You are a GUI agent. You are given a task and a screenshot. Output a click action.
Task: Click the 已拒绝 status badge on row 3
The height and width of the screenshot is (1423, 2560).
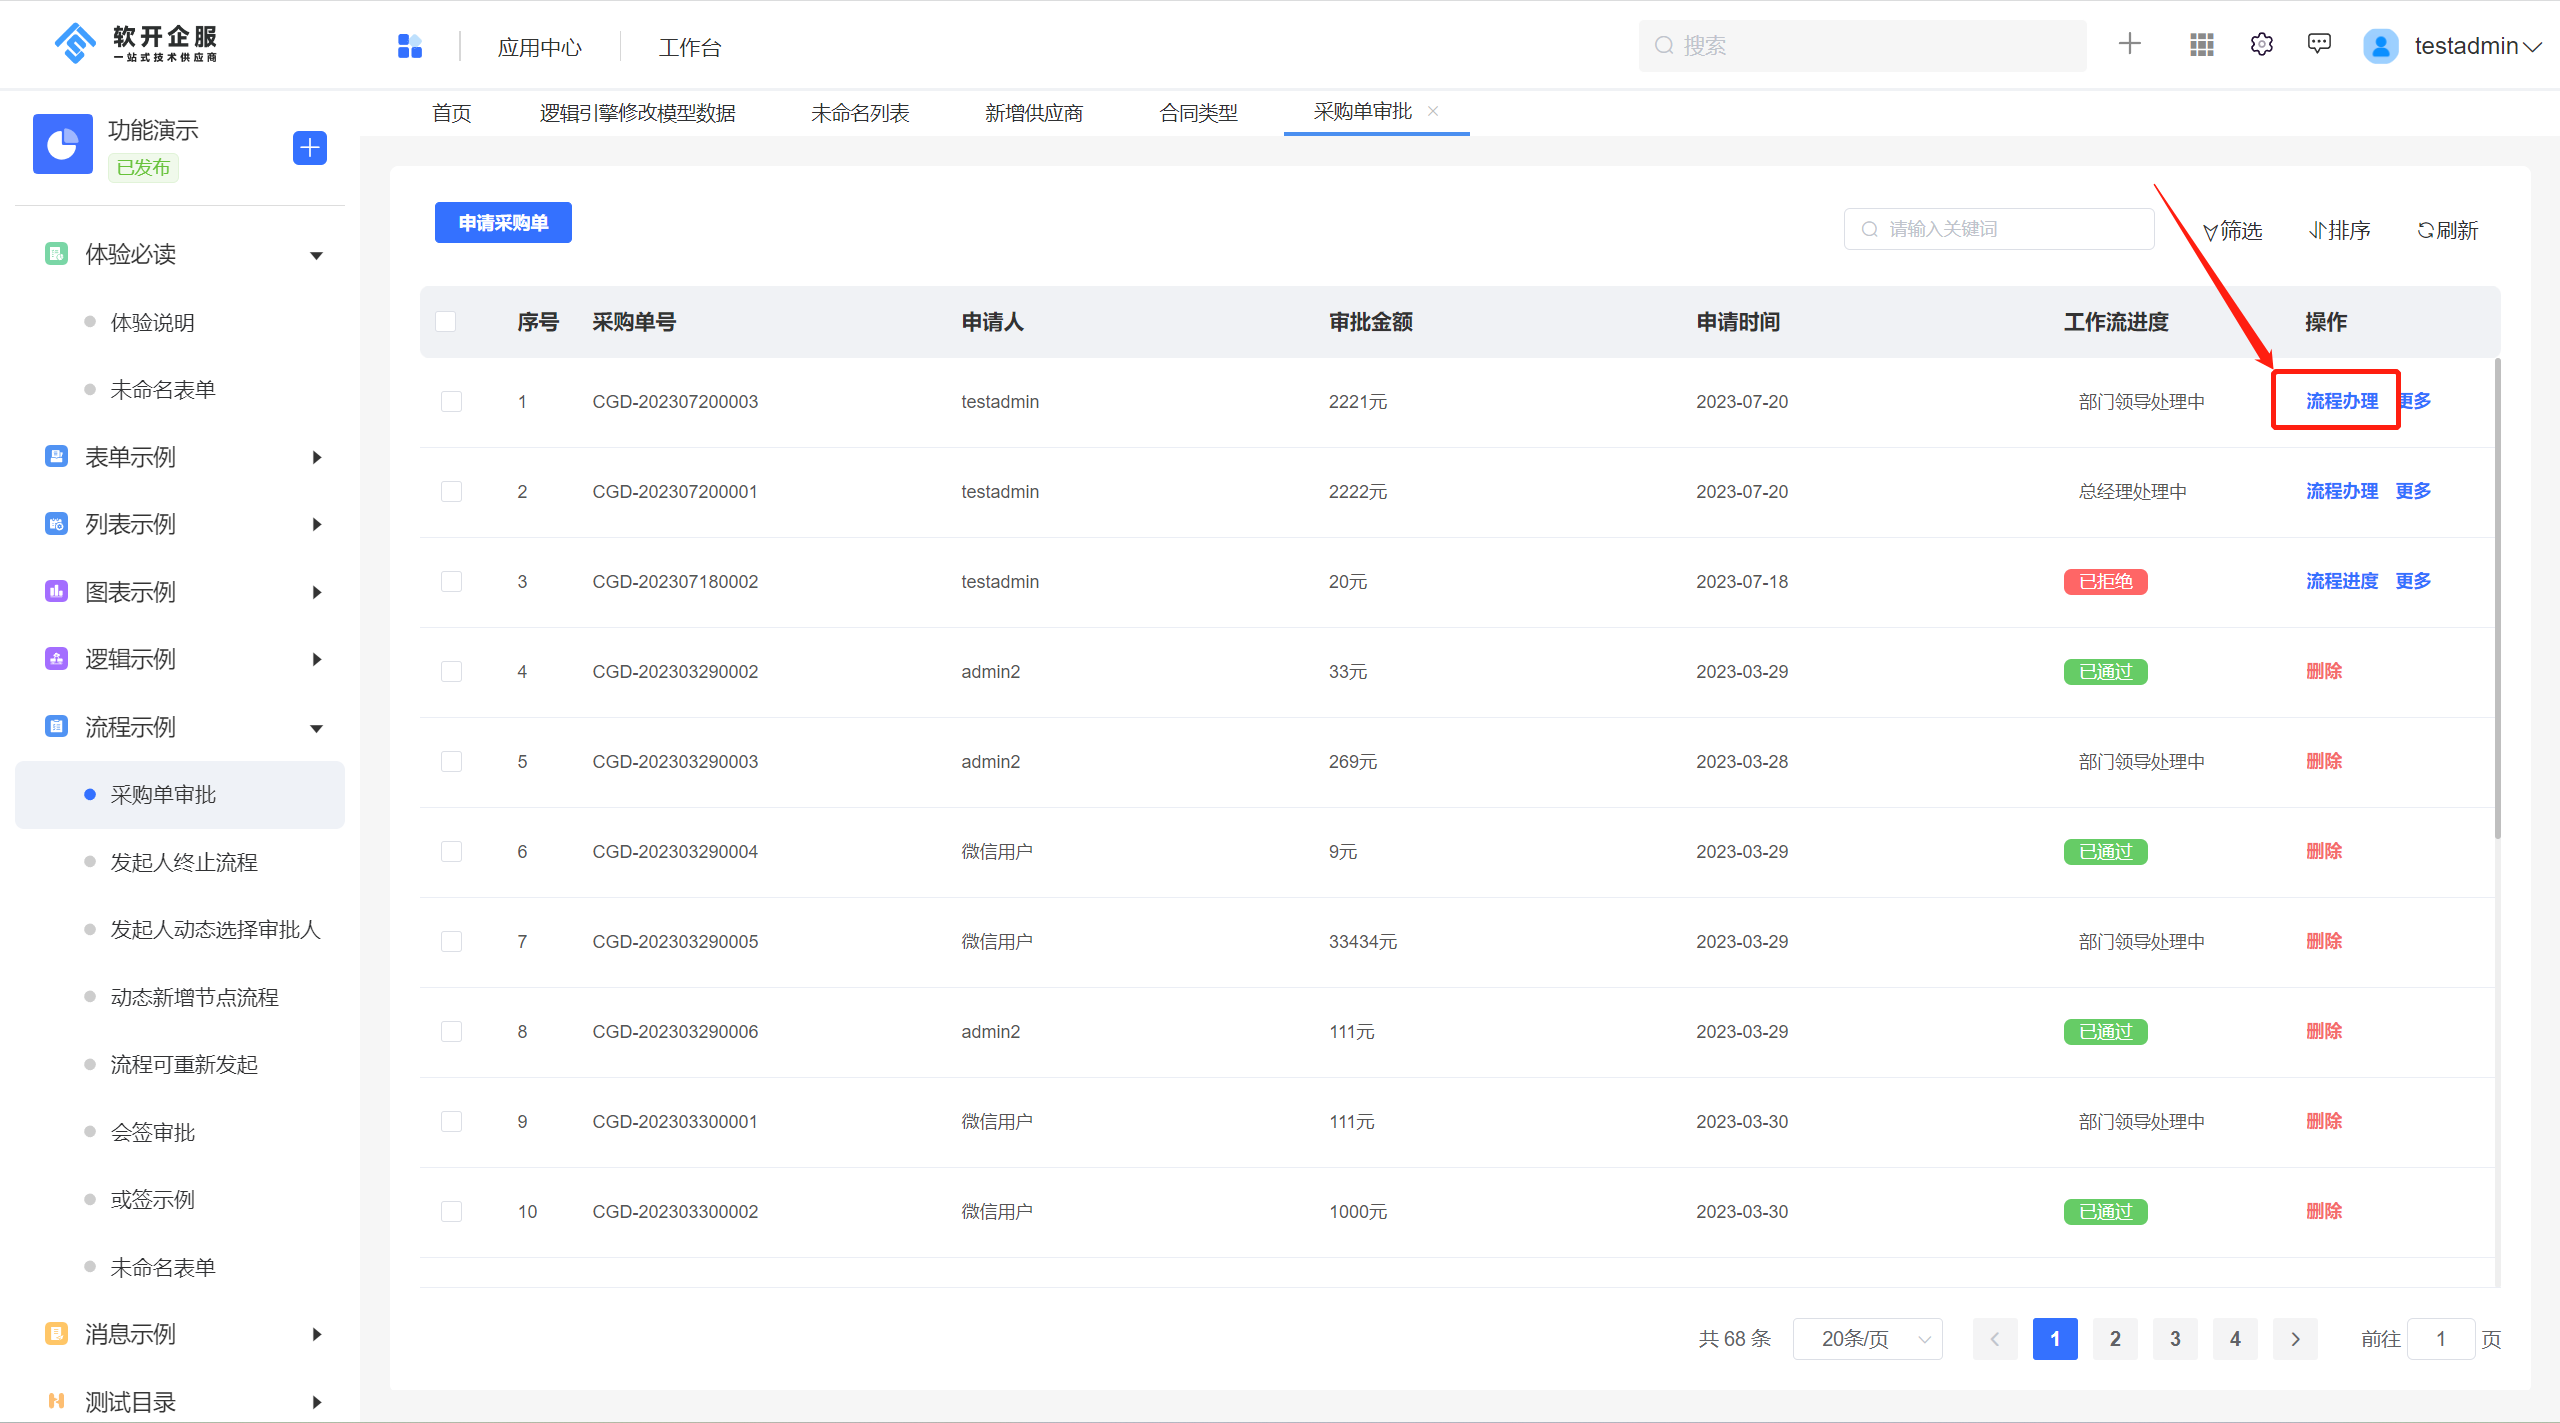click(2105, 581)
